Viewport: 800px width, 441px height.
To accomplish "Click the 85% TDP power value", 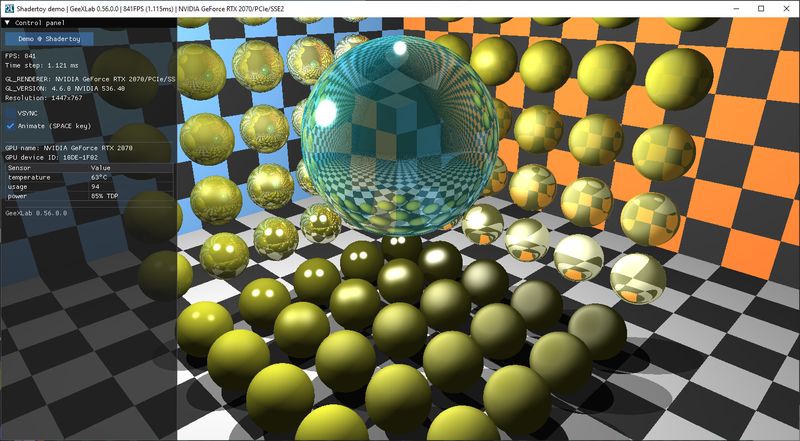I will pyautogui.click(x=103, y=196).
